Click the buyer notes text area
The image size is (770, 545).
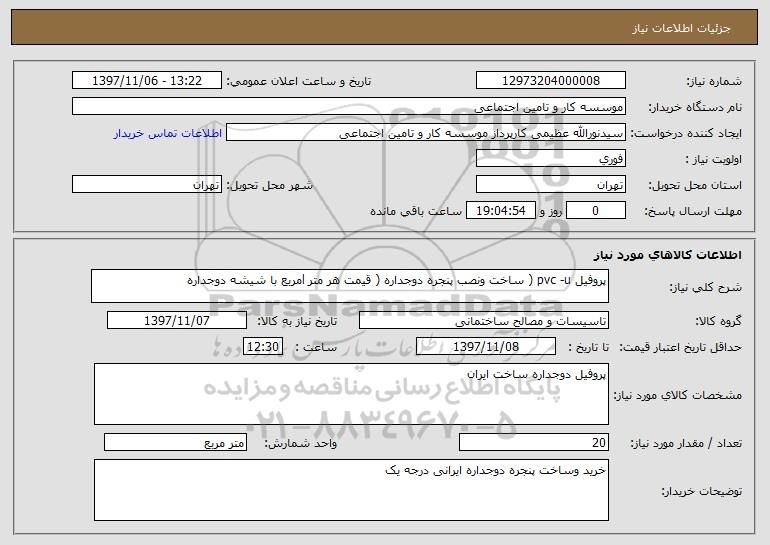click(351, 490)
